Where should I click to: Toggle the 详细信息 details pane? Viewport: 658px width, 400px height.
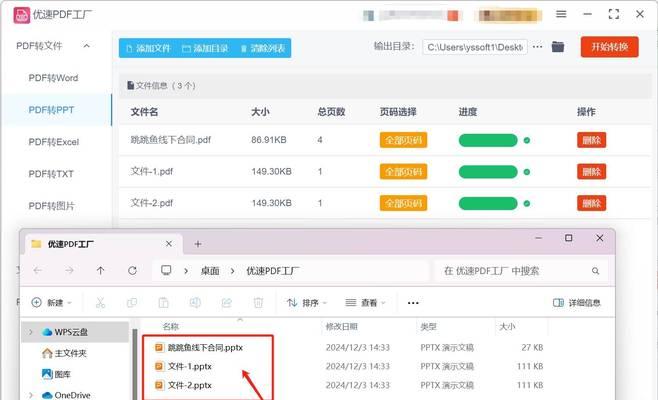(x=577, y=303)
